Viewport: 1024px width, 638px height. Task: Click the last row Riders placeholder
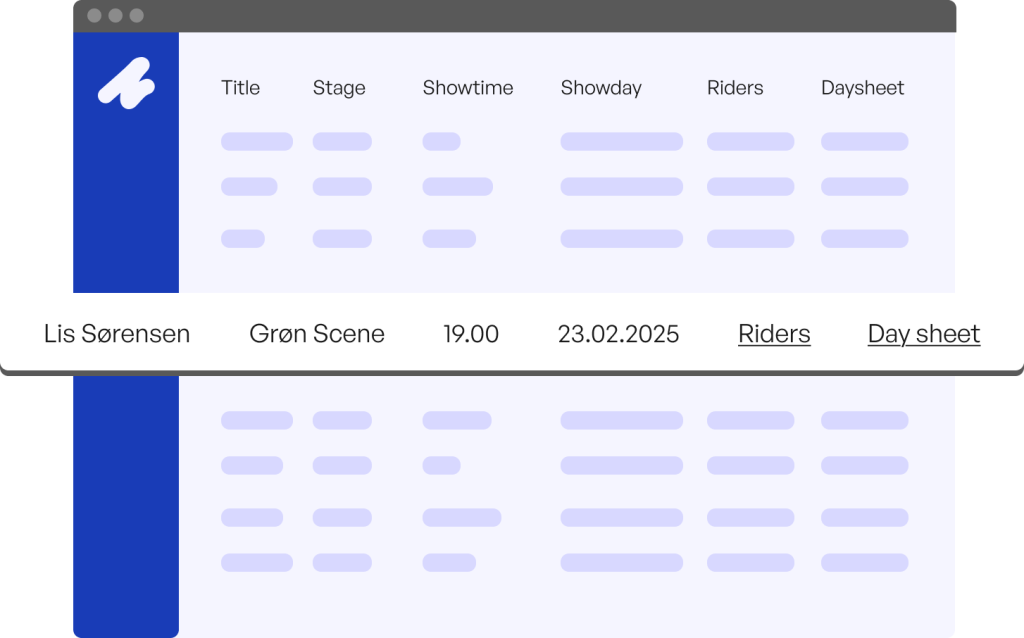pos(750,562)
